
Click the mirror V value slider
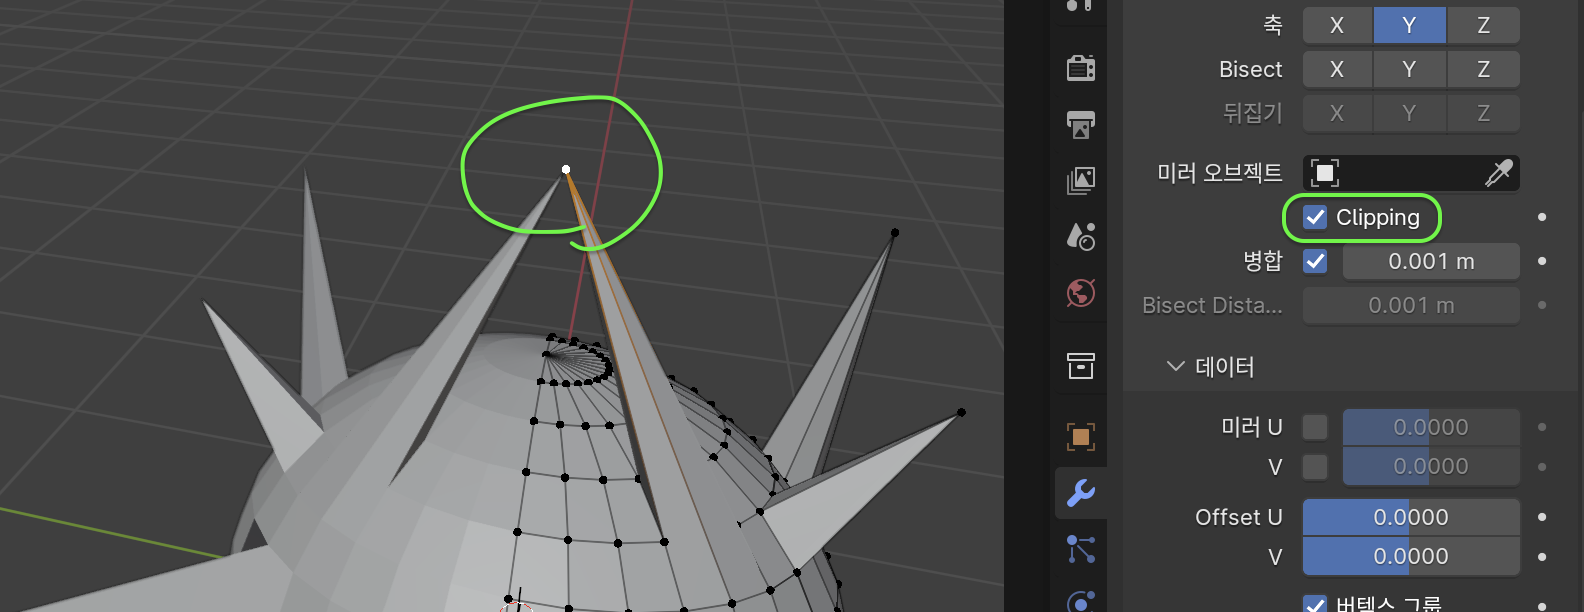[x=1431, y=466]
